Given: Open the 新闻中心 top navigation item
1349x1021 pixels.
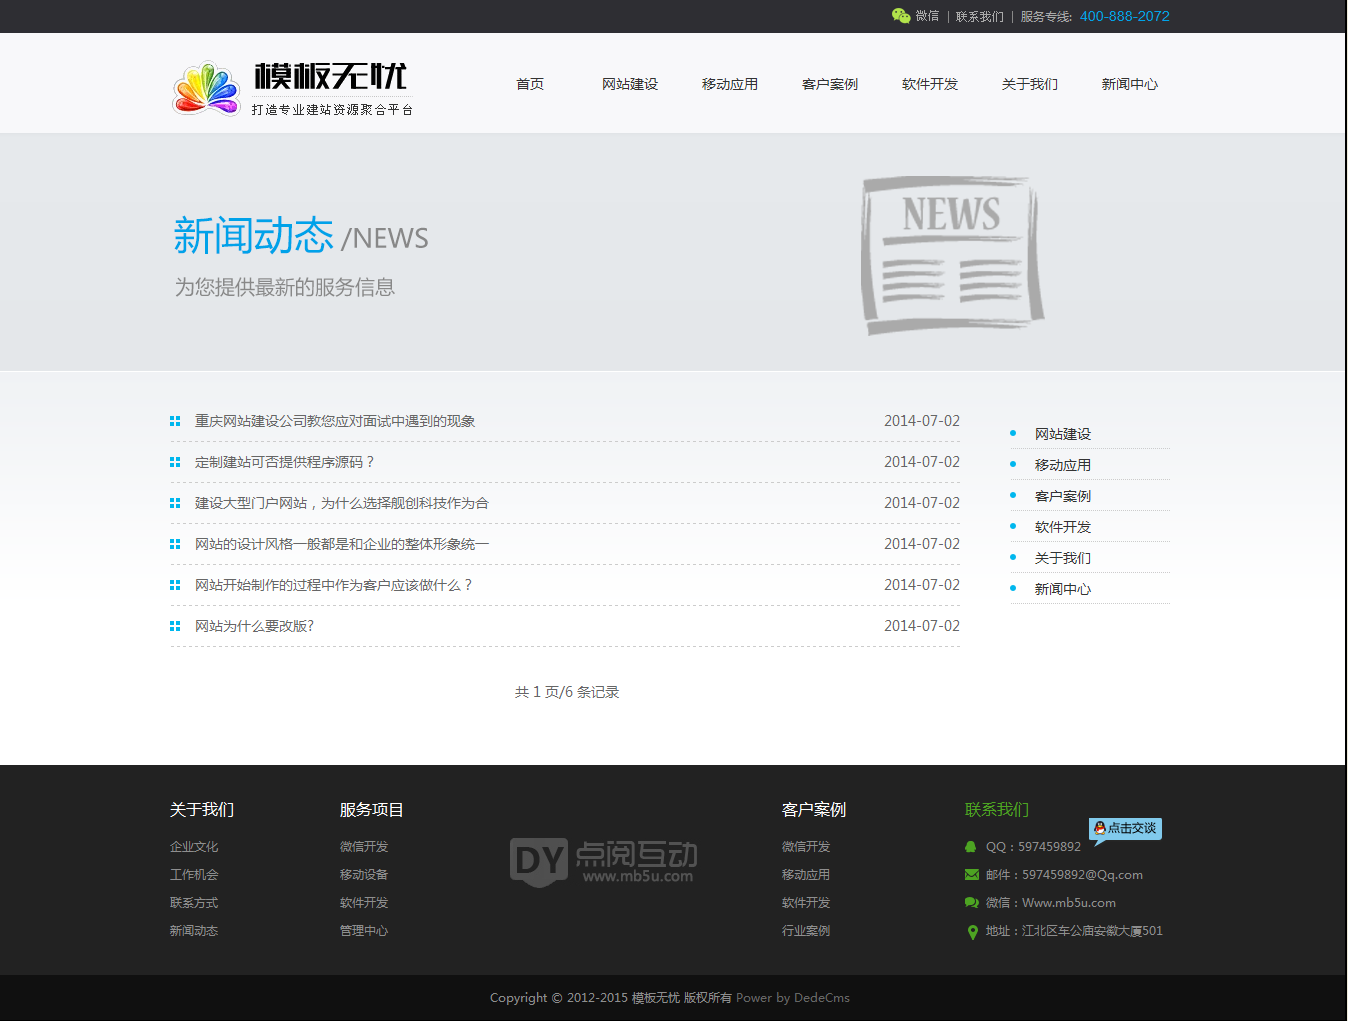Looking at the screenshot, I should point(1130,84).
